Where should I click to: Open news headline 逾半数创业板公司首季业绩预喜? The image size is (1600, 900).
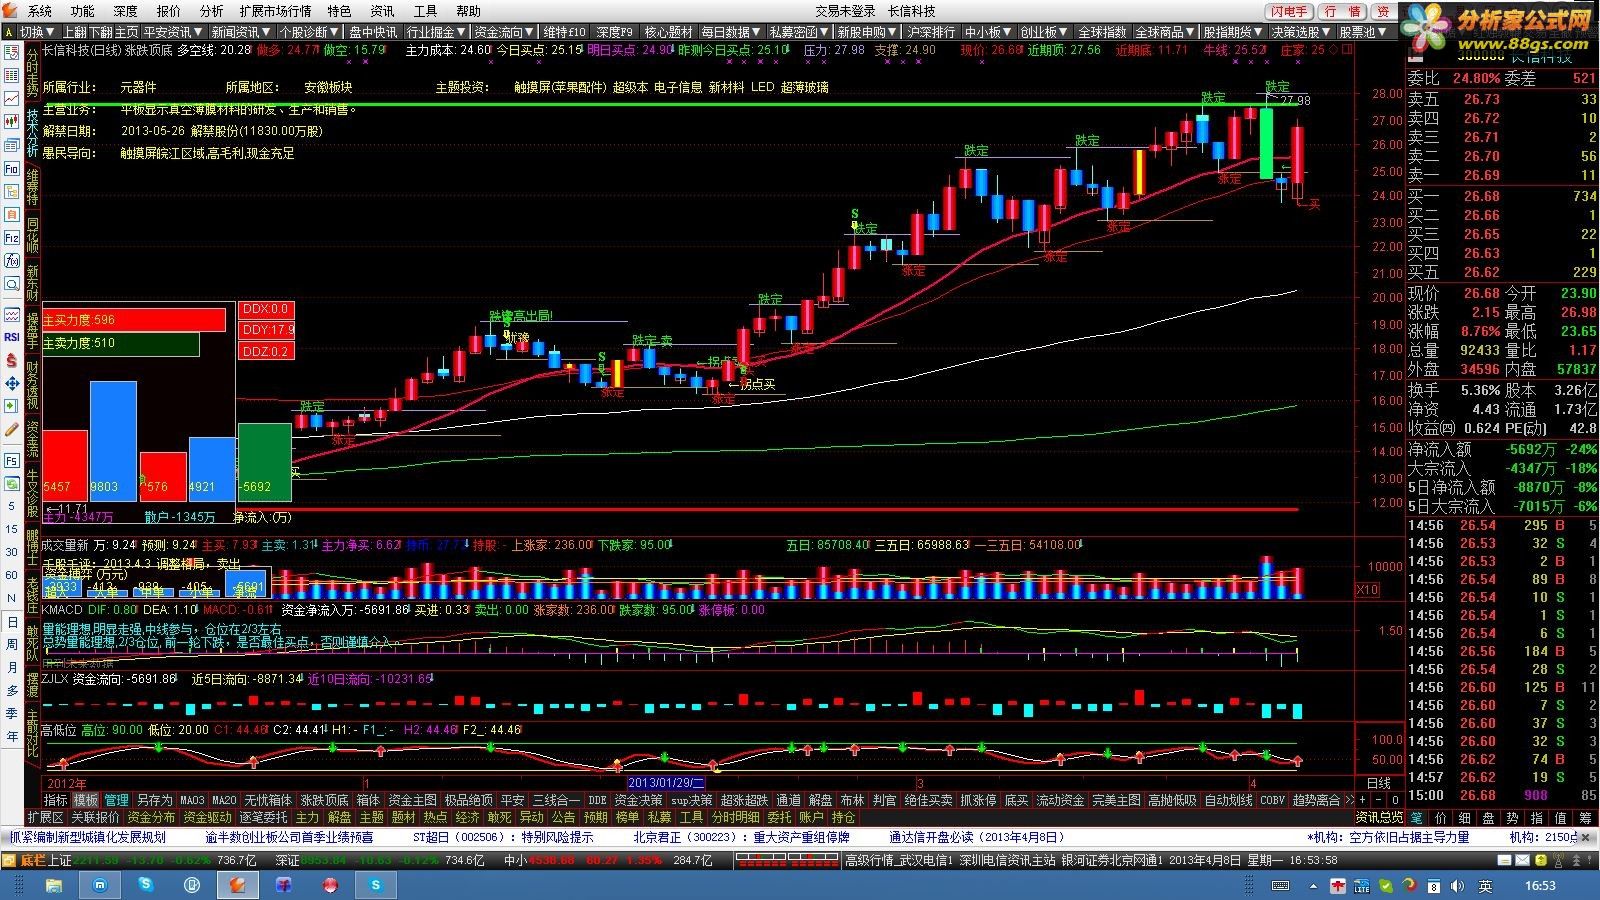289,837
